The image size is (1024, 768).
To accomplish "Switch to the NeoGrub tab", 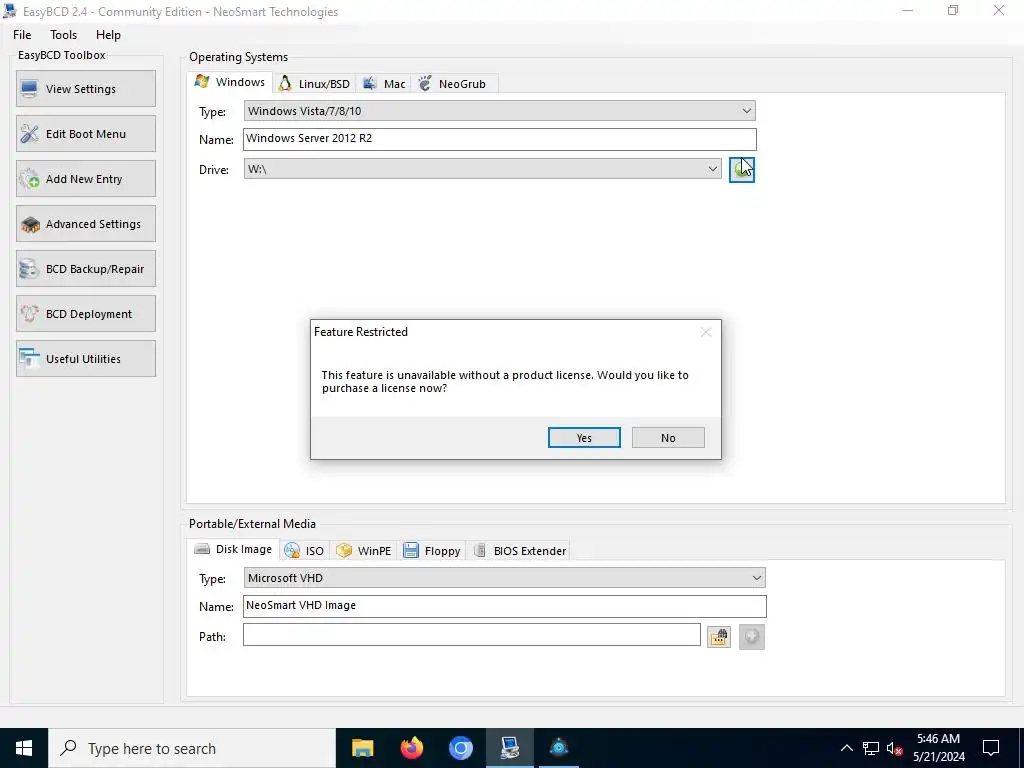I will pos(455,84).
